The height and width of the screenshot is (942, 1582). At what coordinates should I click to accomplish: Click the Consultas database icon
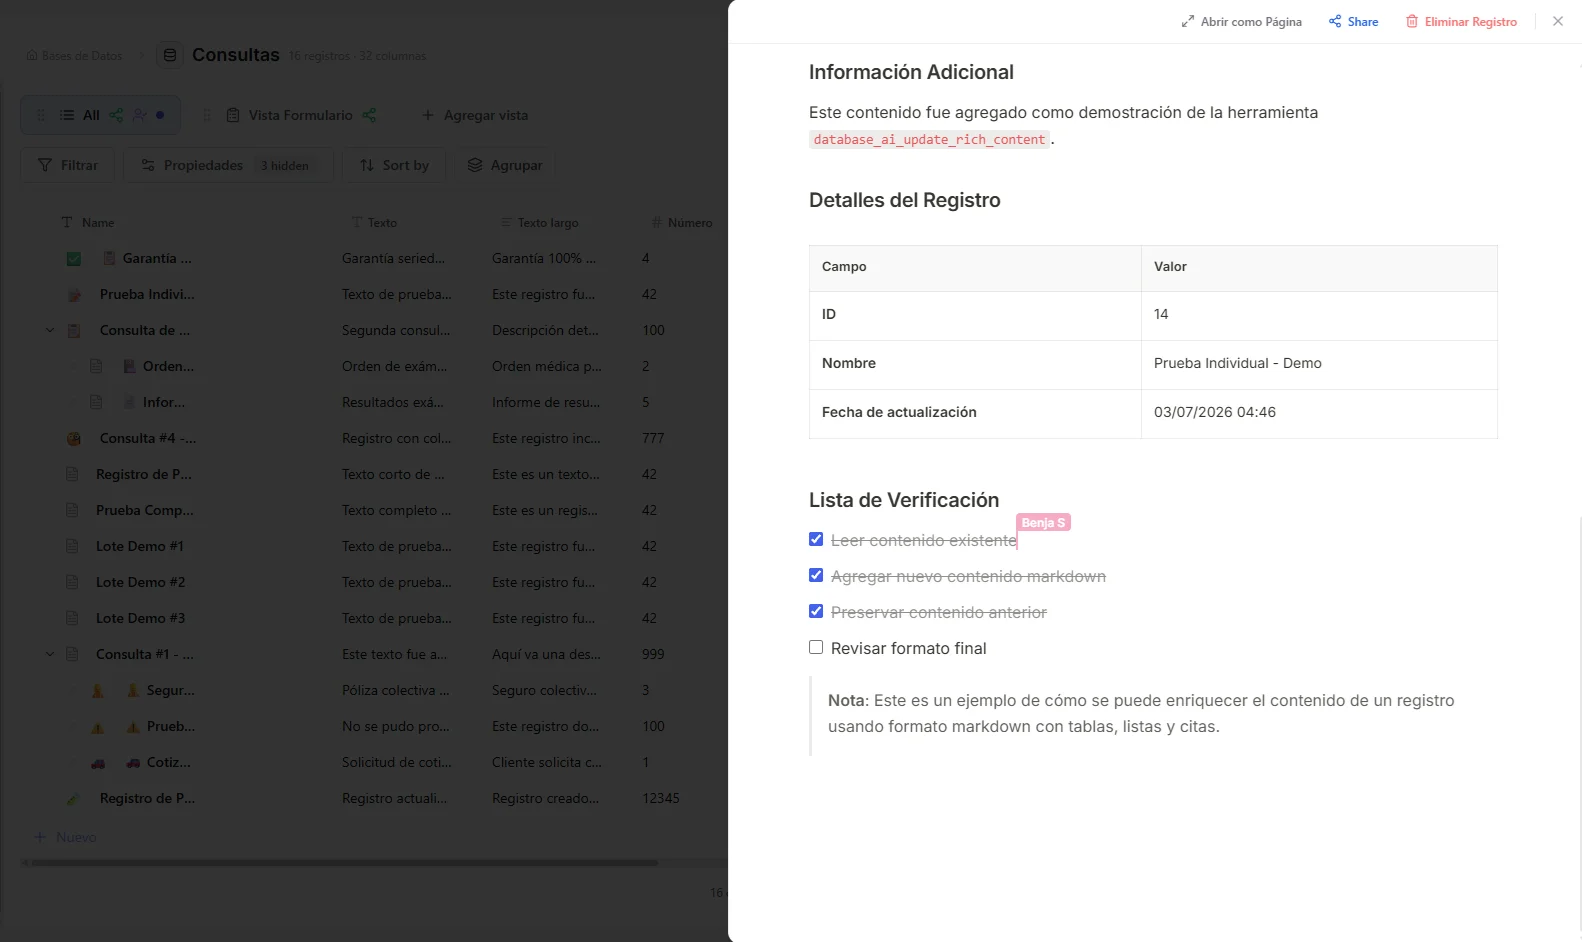click(x=170, y=55)
